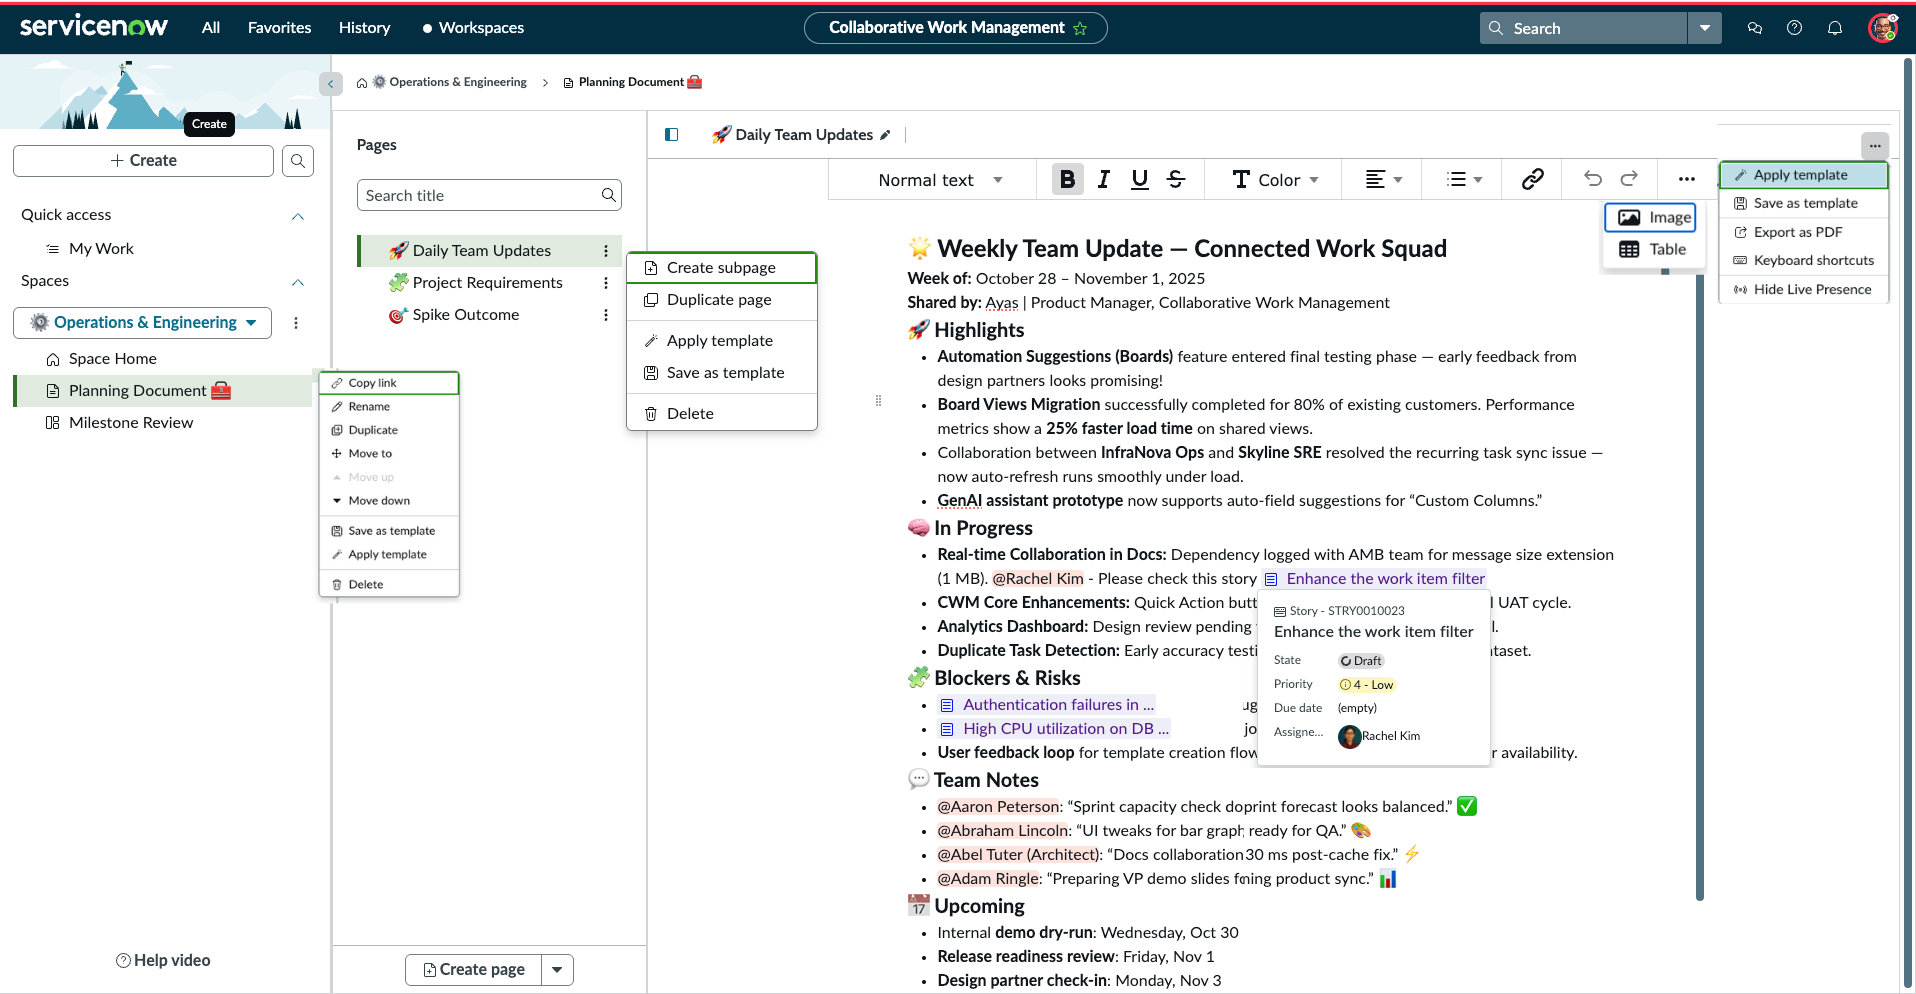
Task: Toggle bold formatting in editor toolbar
Action: [x=1067, y=179]
